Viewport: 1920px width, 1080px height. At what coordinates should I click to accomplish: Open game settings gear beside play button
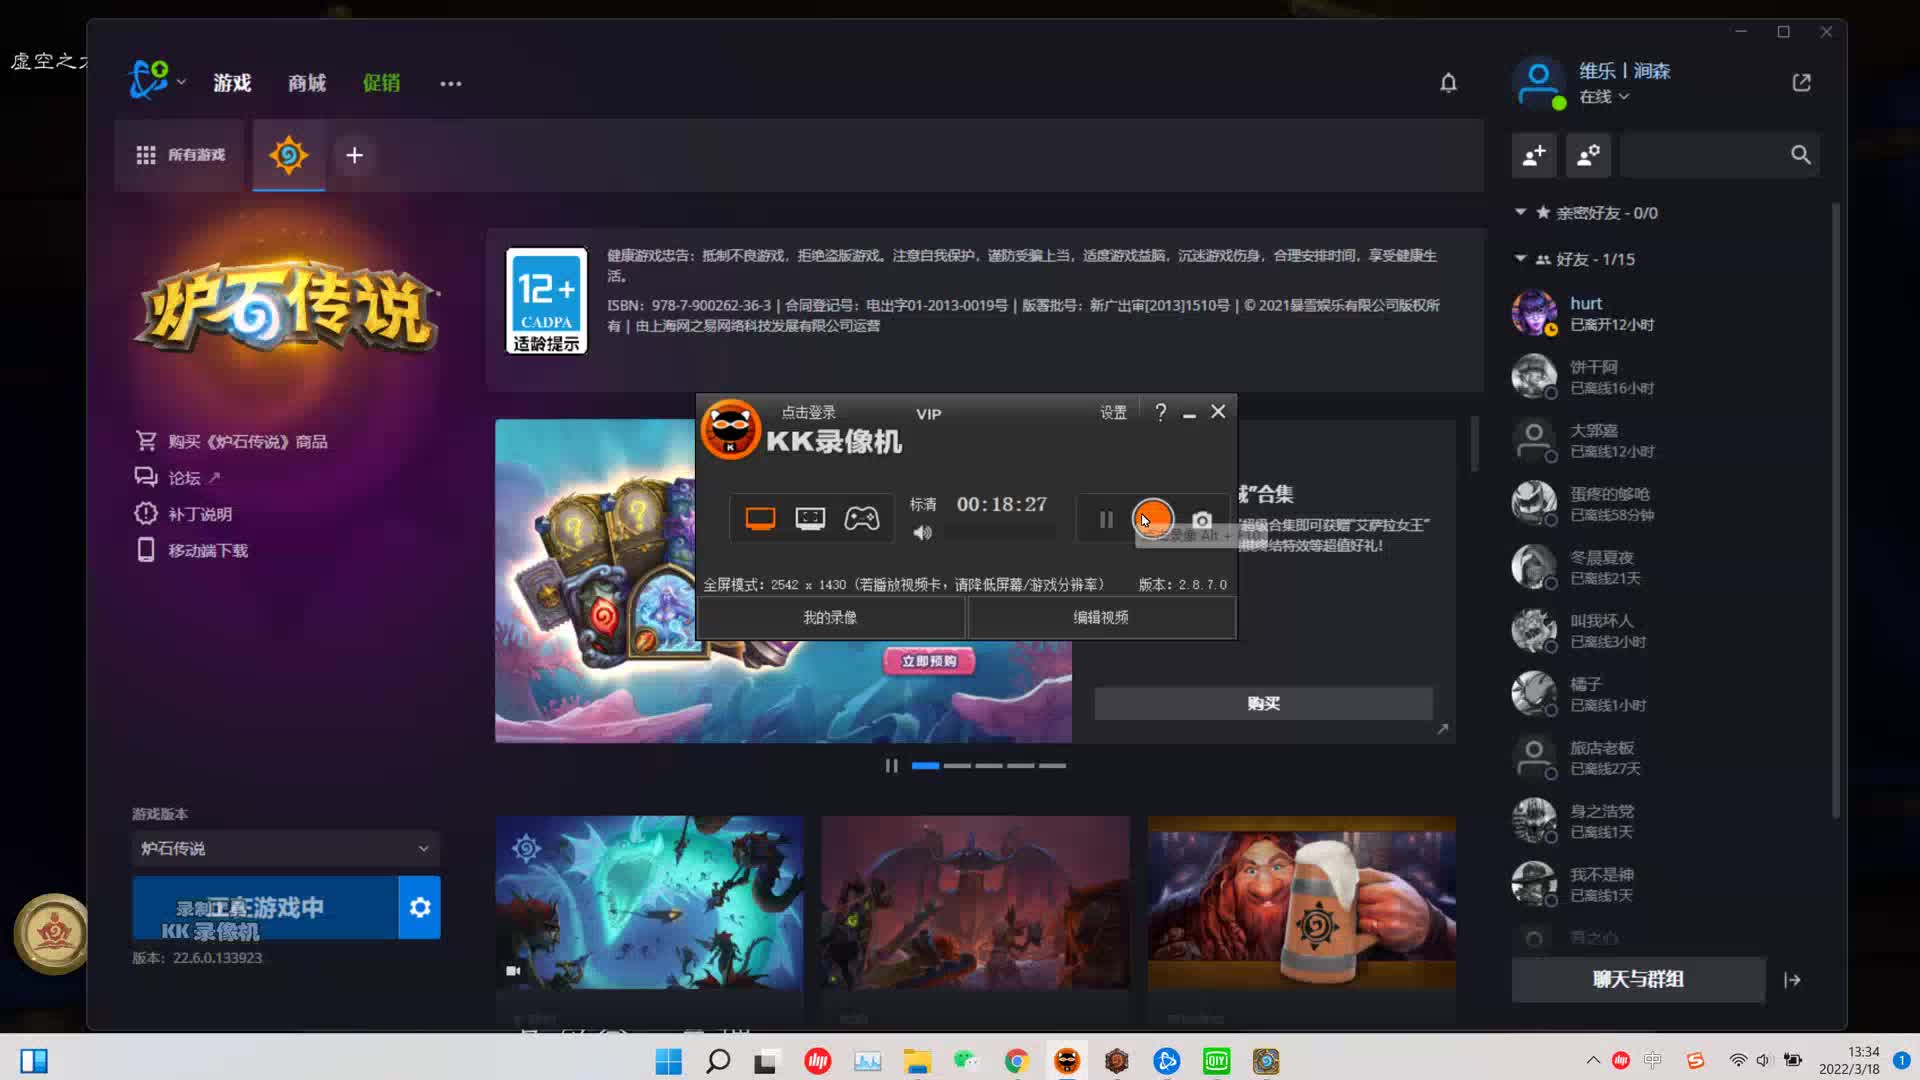pyautogui.click(x=420, y=907)
